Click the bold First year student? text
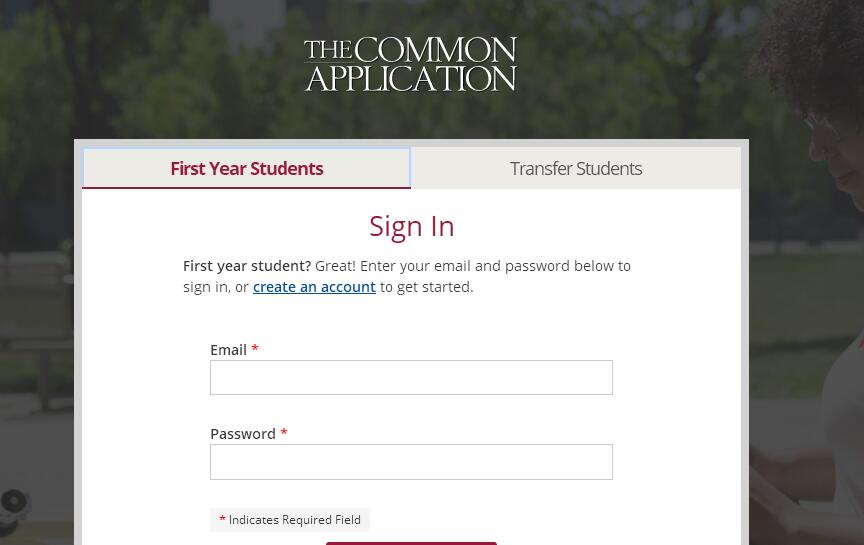 [x=247, y=266]
